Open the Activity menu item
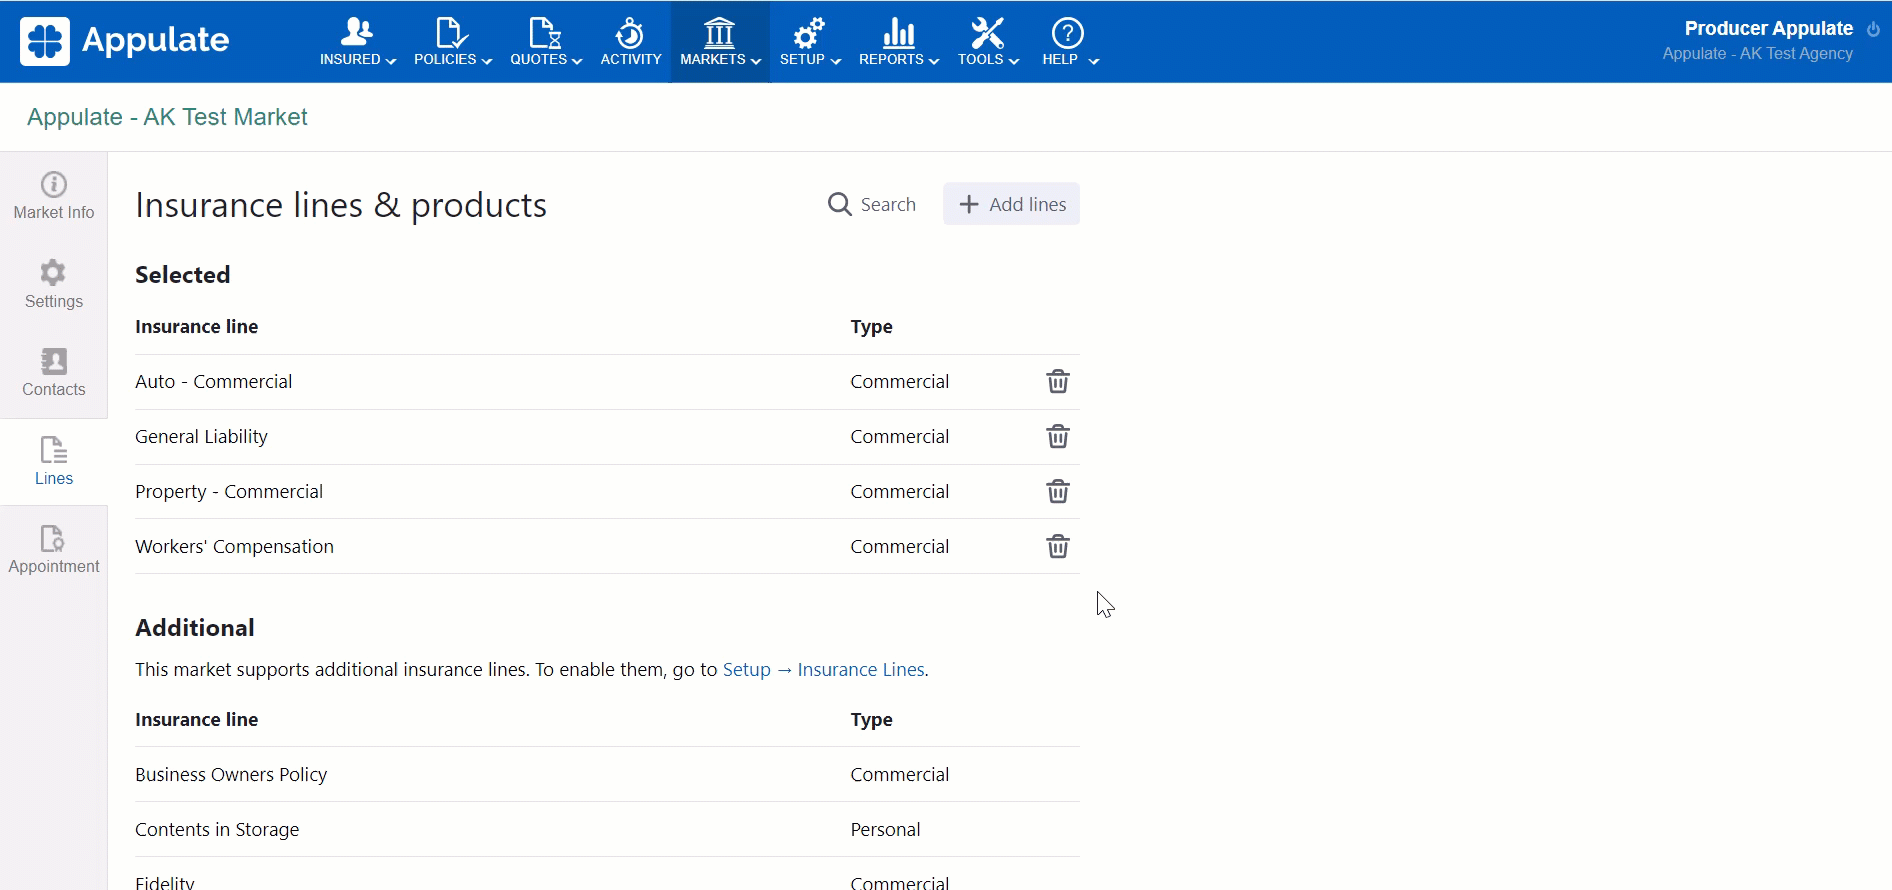The height and width of the screenshot is (890, 1892). pos(631,42)
